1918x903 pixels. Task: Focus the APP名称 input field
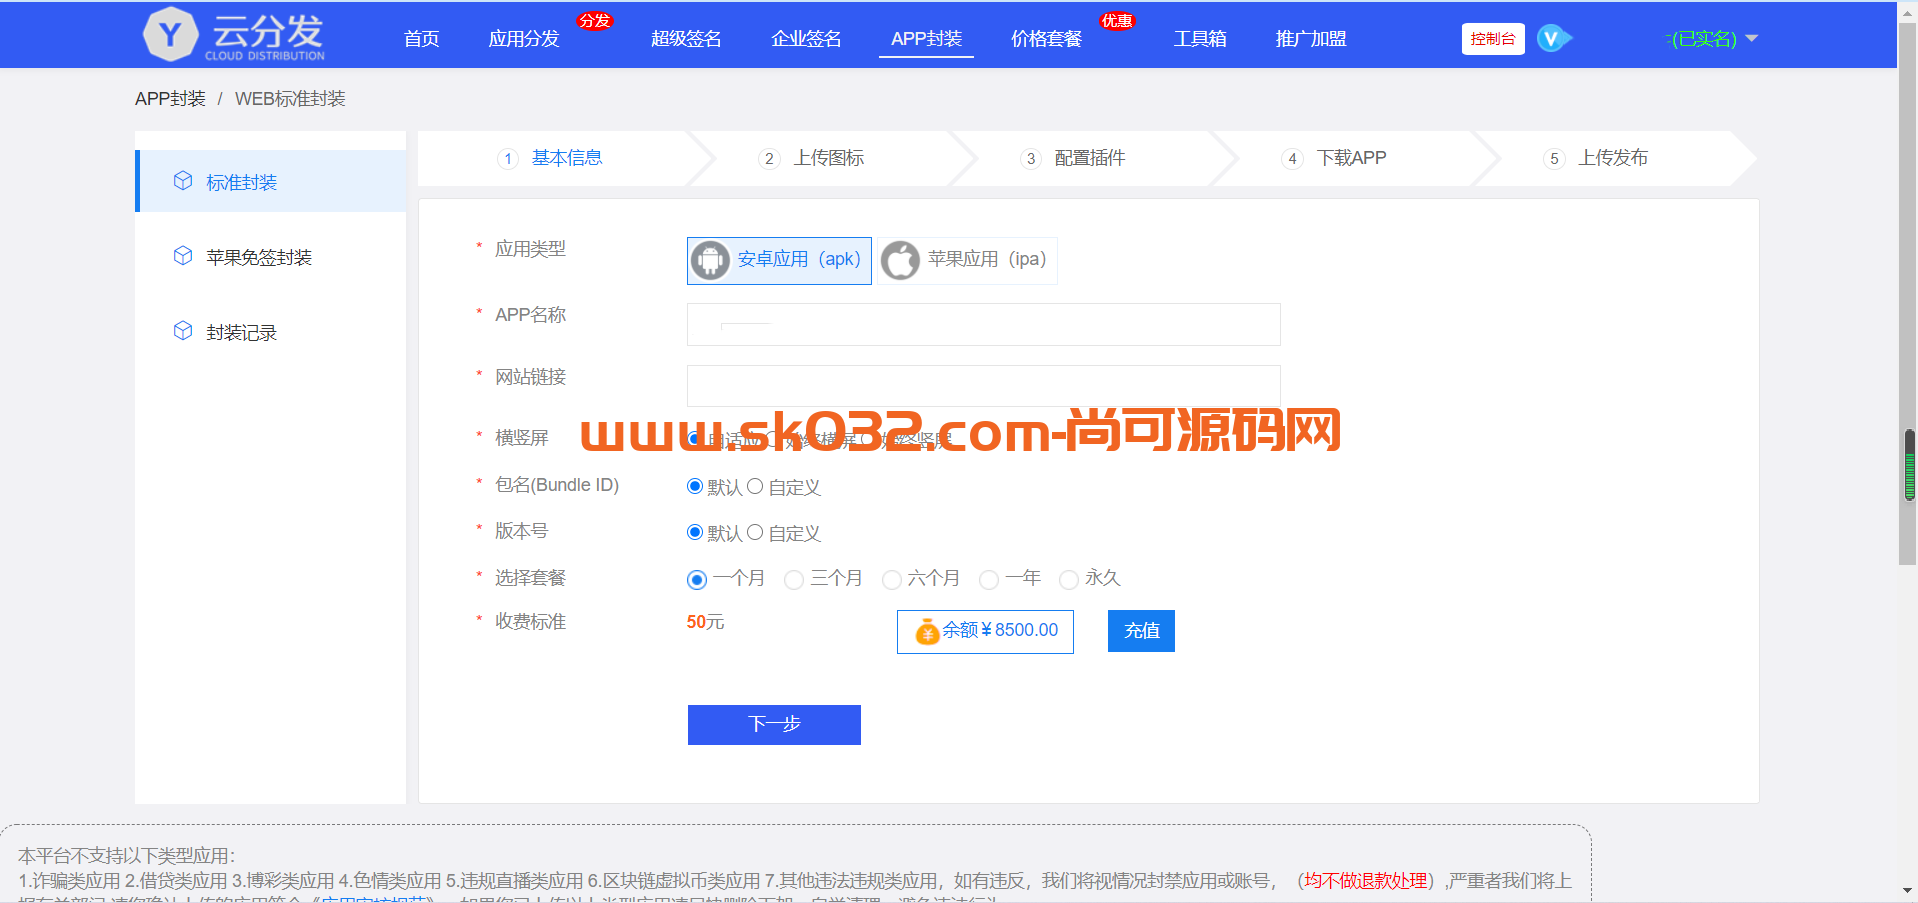tap(983, 324)
